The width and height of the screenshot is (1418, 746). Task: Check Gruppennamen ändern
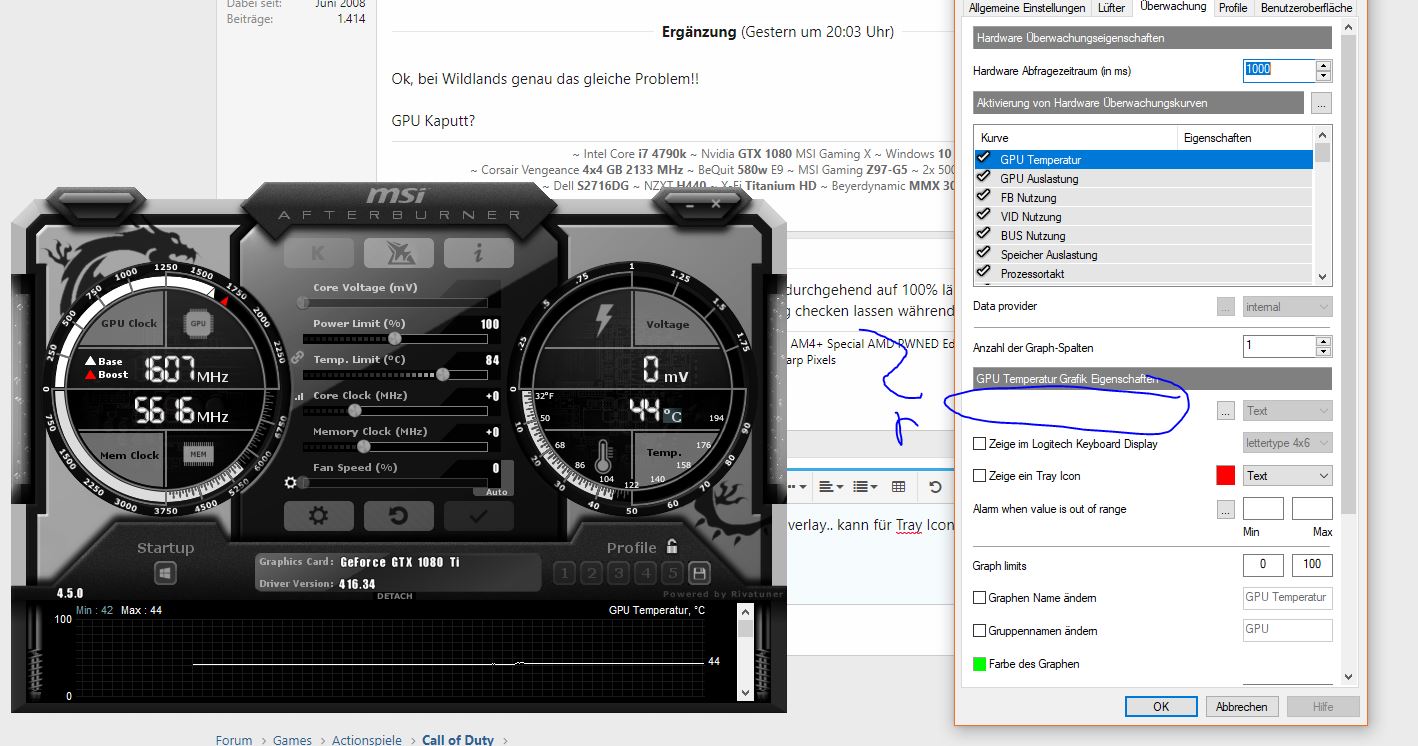980,631
